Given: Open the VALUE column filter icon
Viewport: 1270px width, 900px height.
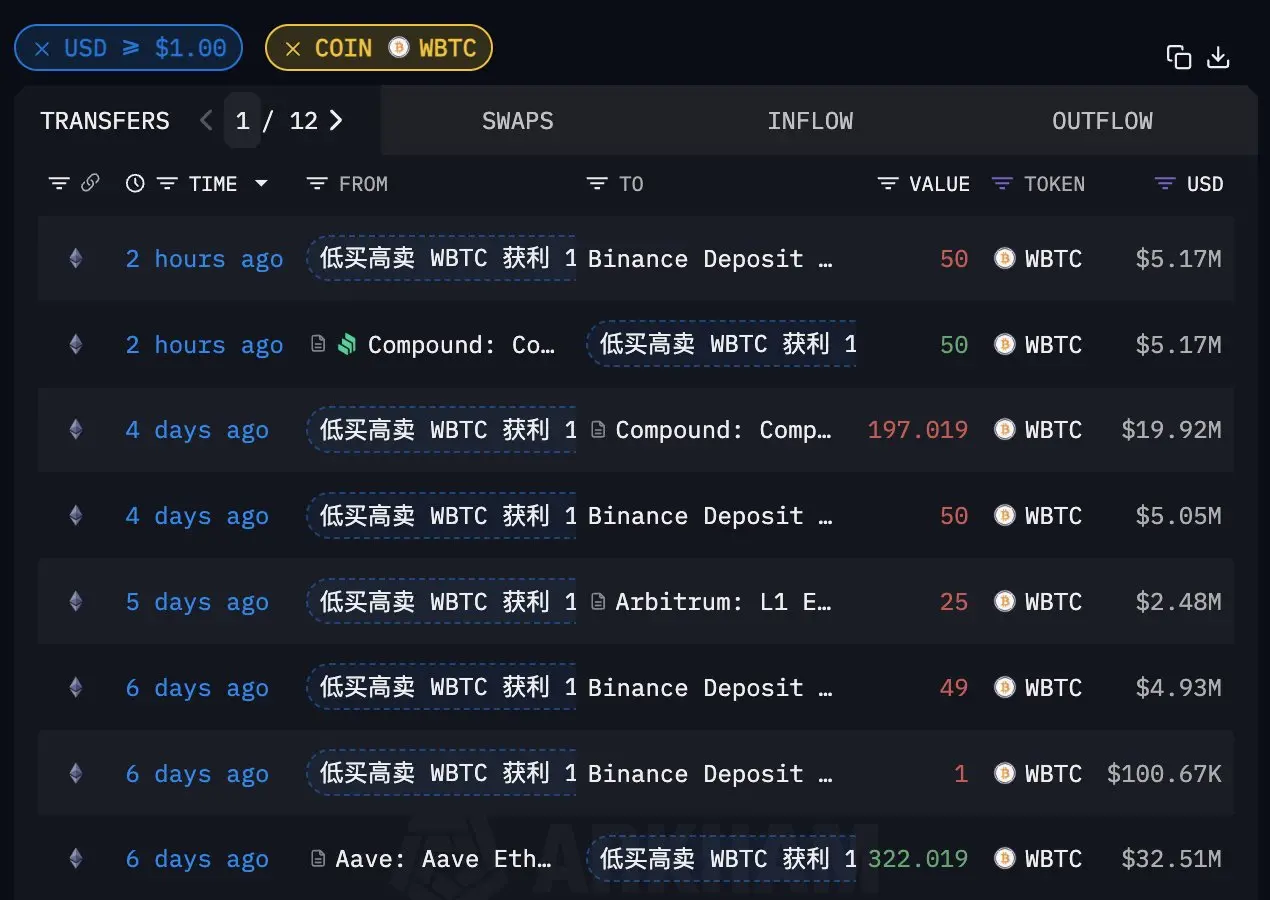Looking at the screenshot, I should tap(886, 183).
